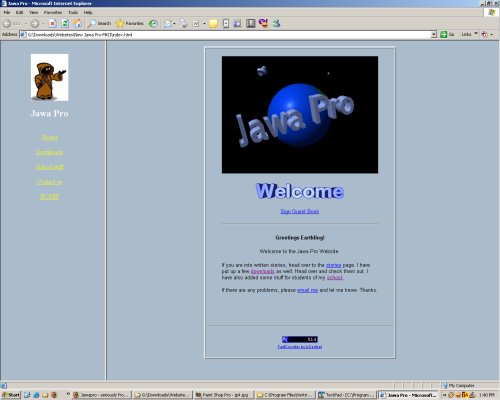The image size is (500, 400).
Task: Open the Favorites menu
Action: 53,12
